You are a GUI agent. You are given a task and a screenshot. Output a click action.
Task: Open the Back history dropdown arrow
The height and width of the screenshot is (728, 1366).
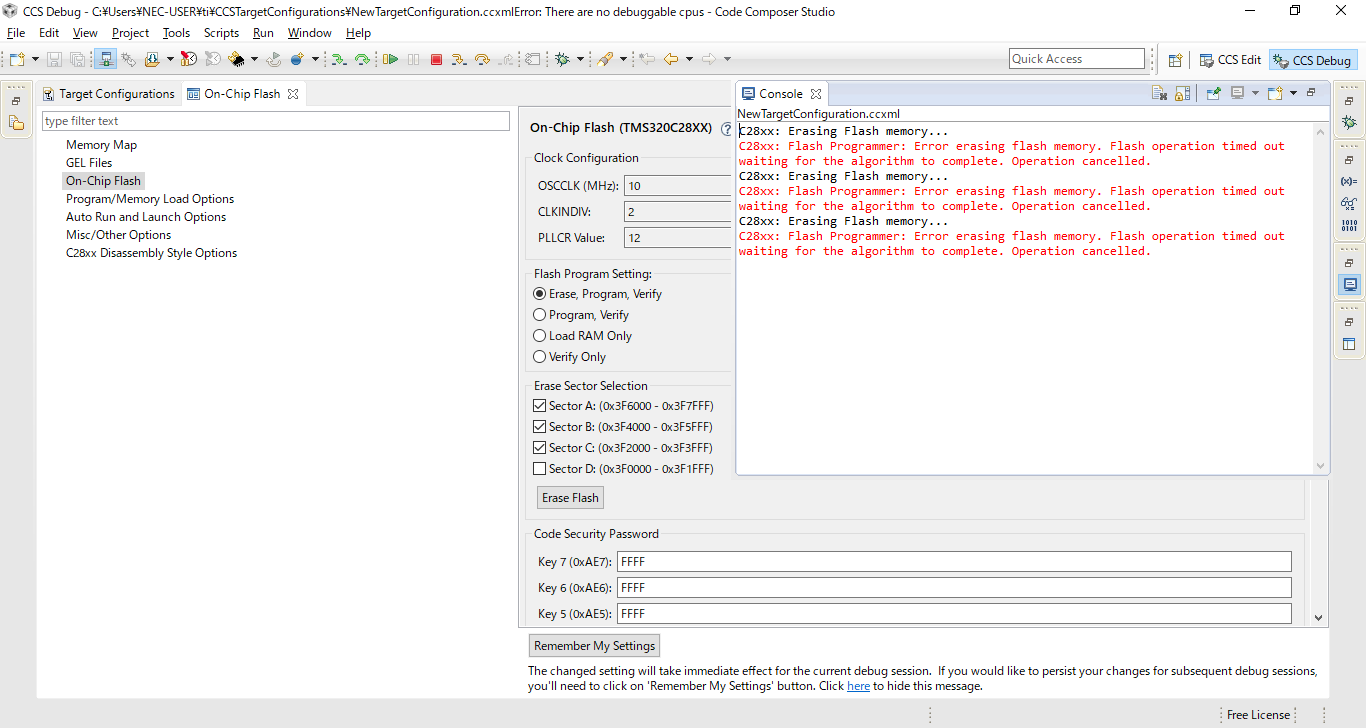pos(688,60)
